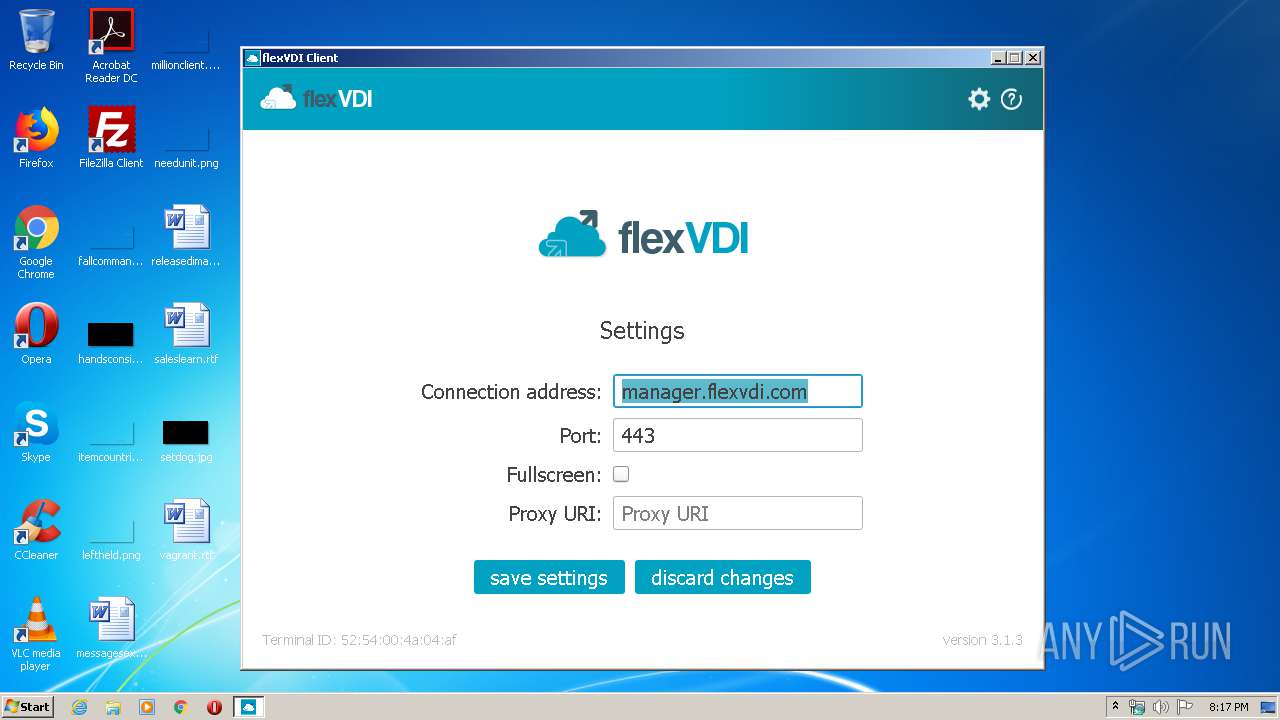Open flexVDI settings gear icon

[x=979, y=99]
